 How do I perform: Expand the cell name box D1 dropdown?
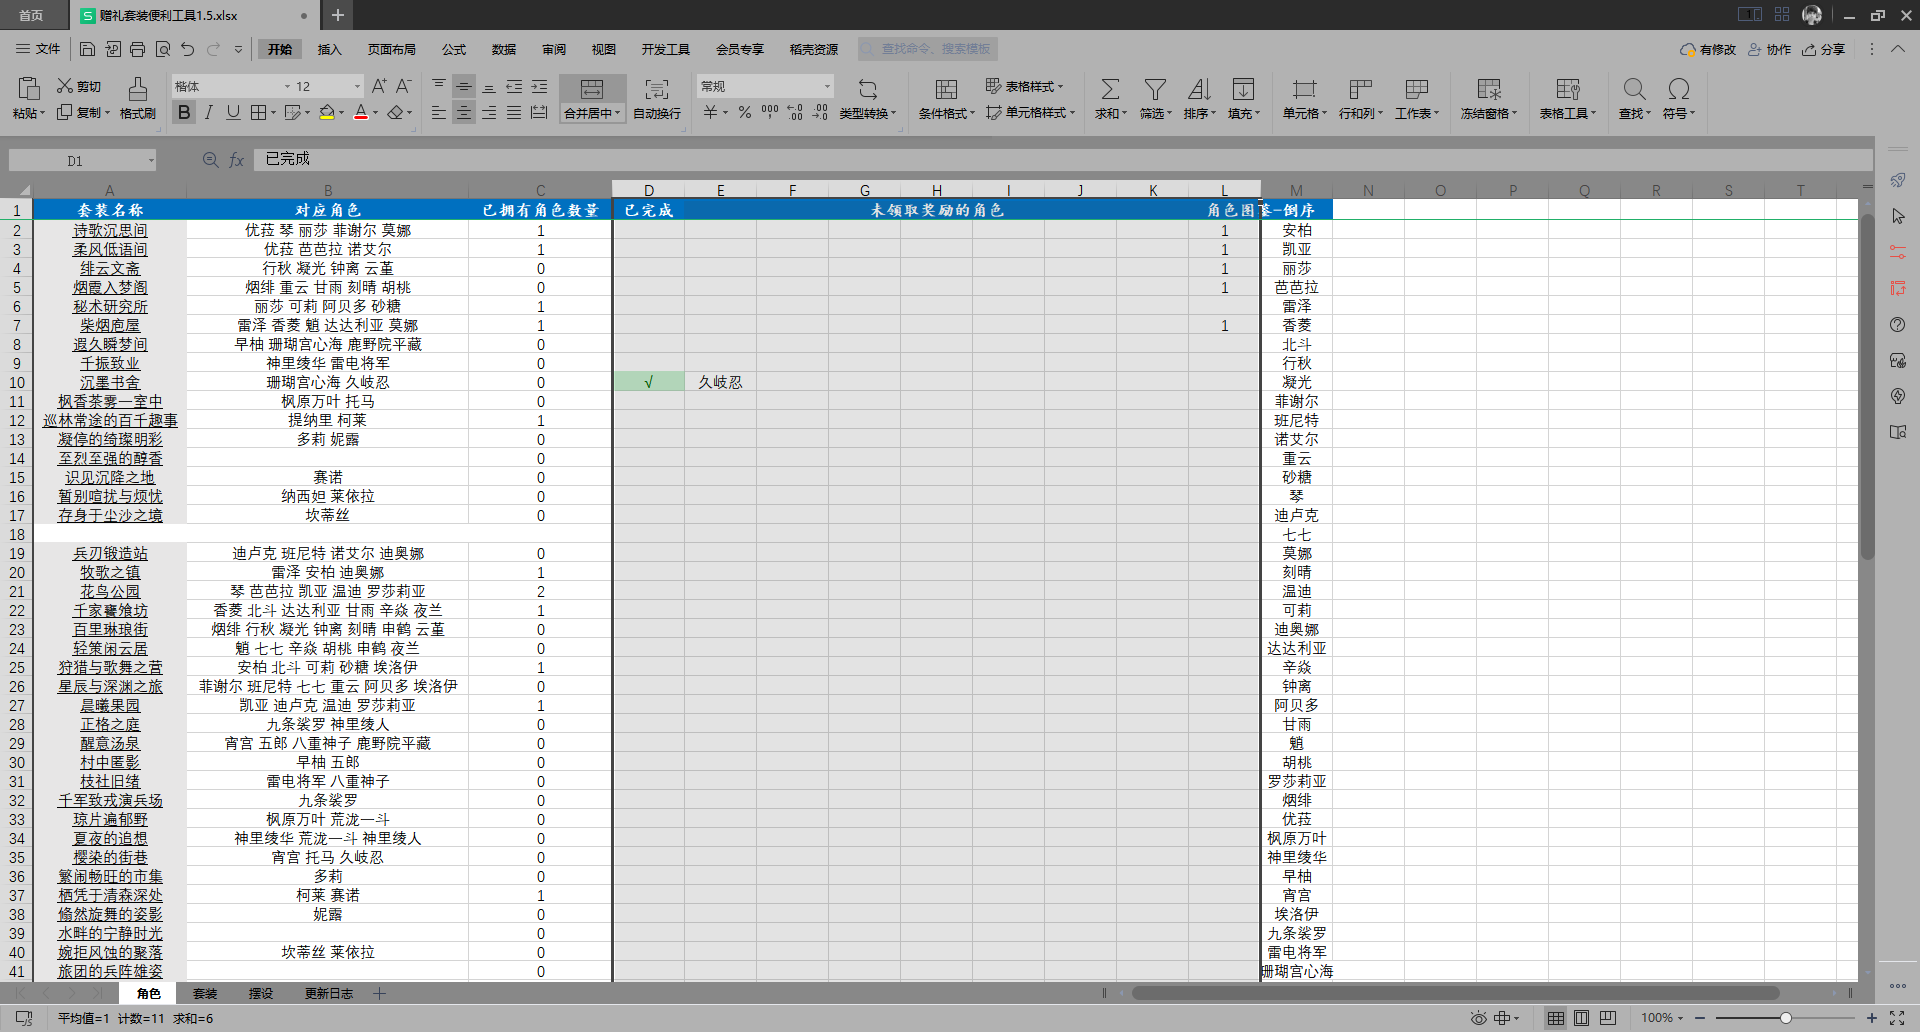[151, 160]
